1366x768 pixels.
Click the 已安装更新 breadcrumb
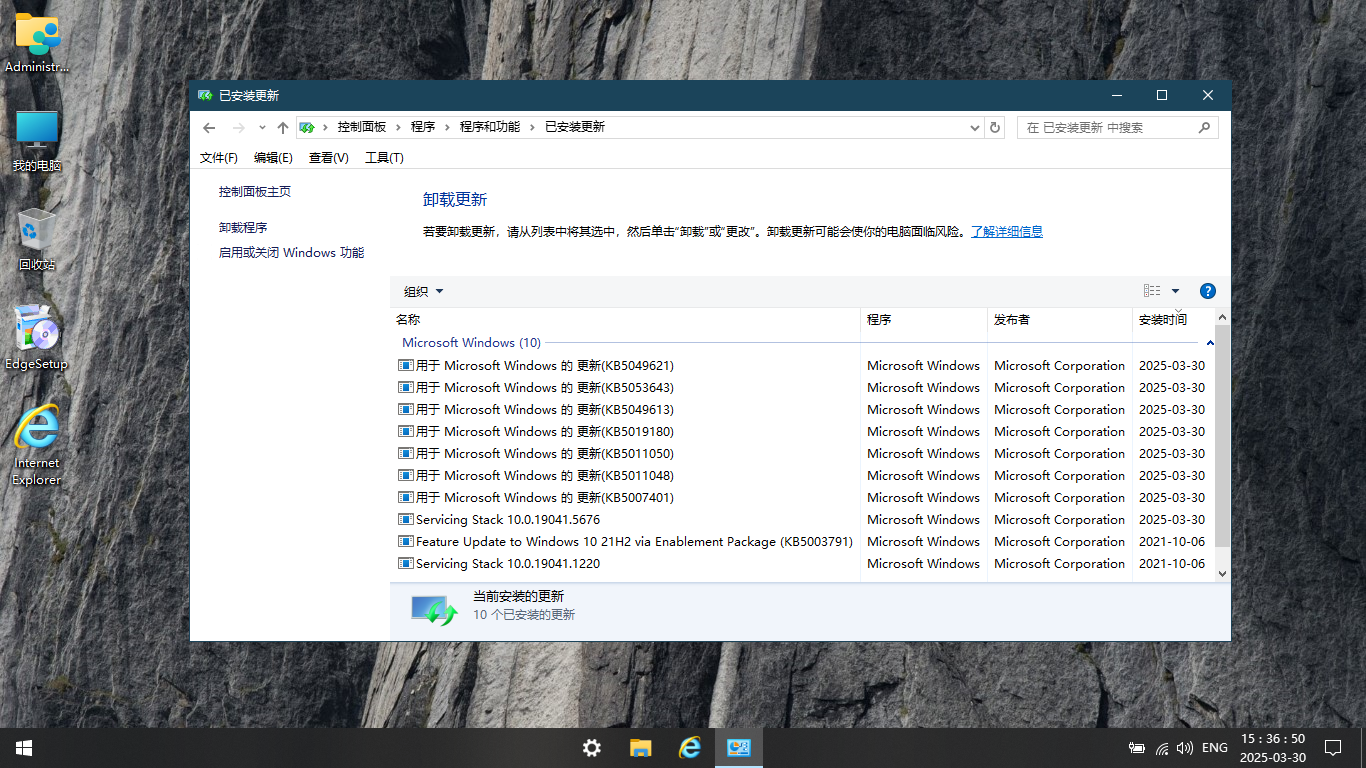(575, 127)
